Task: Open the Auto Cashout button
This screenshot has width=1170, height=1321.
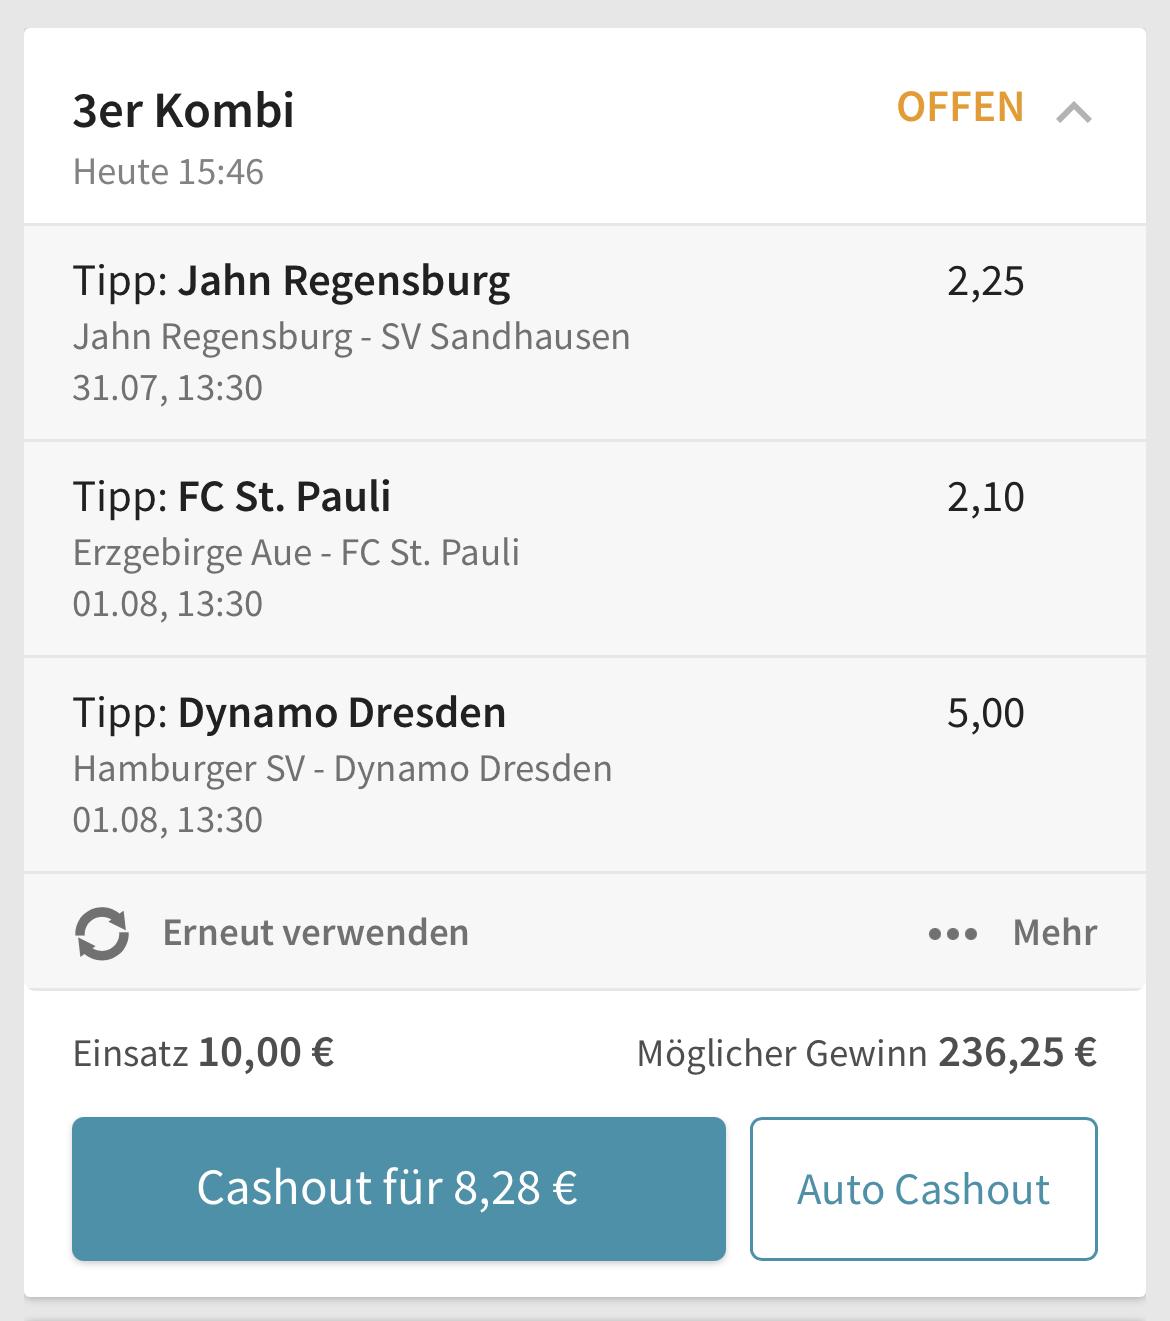Action: click(923, 1189)
